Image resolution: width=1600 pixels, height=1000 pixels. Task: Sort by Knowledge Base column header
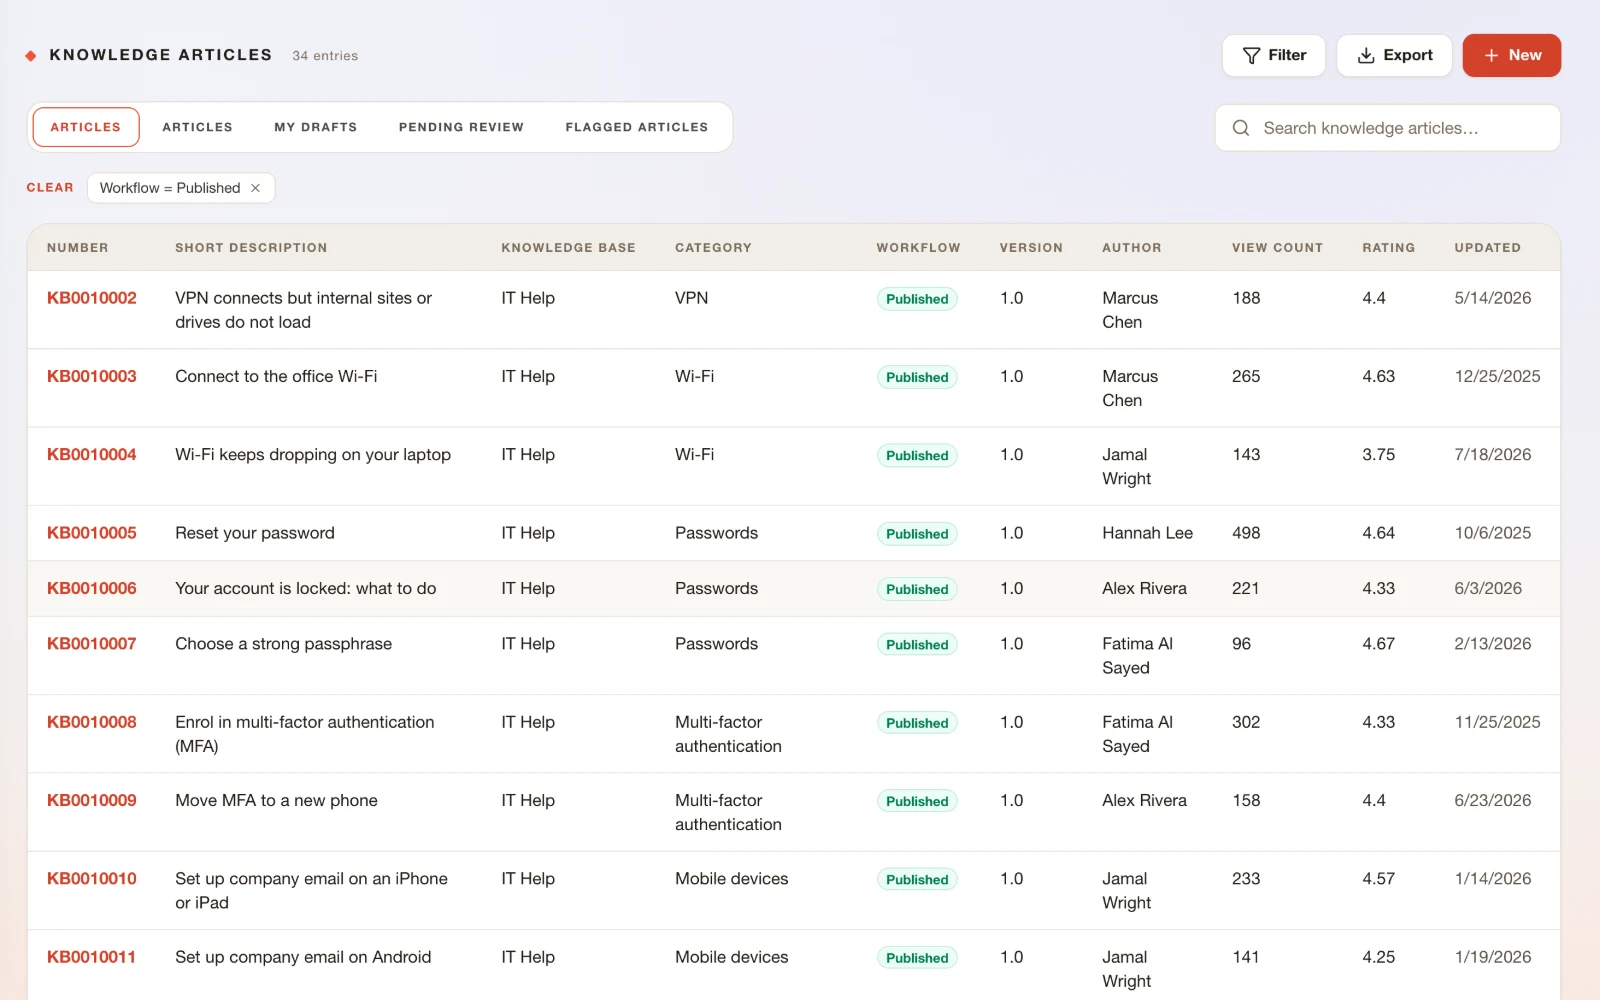(x=568, y=248)
